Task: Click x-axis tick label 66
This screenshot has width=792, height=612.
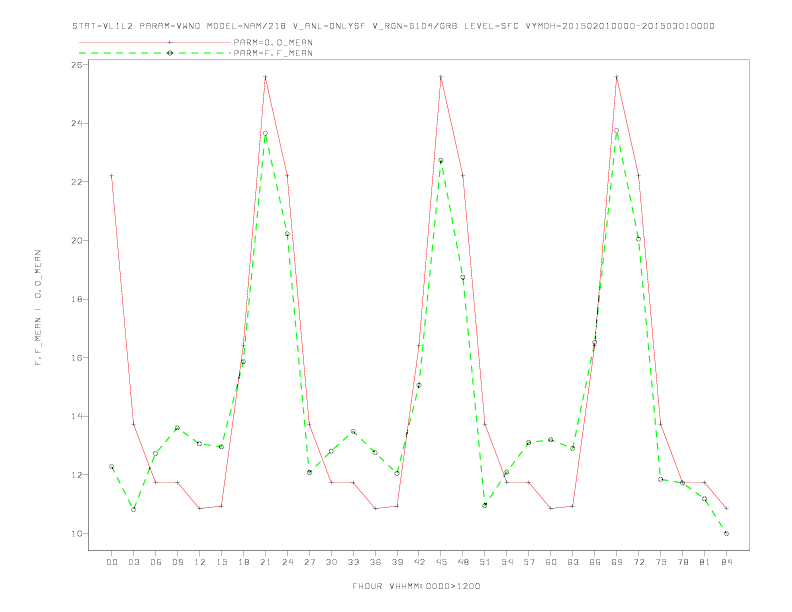Action: click(x=595, y=562)
